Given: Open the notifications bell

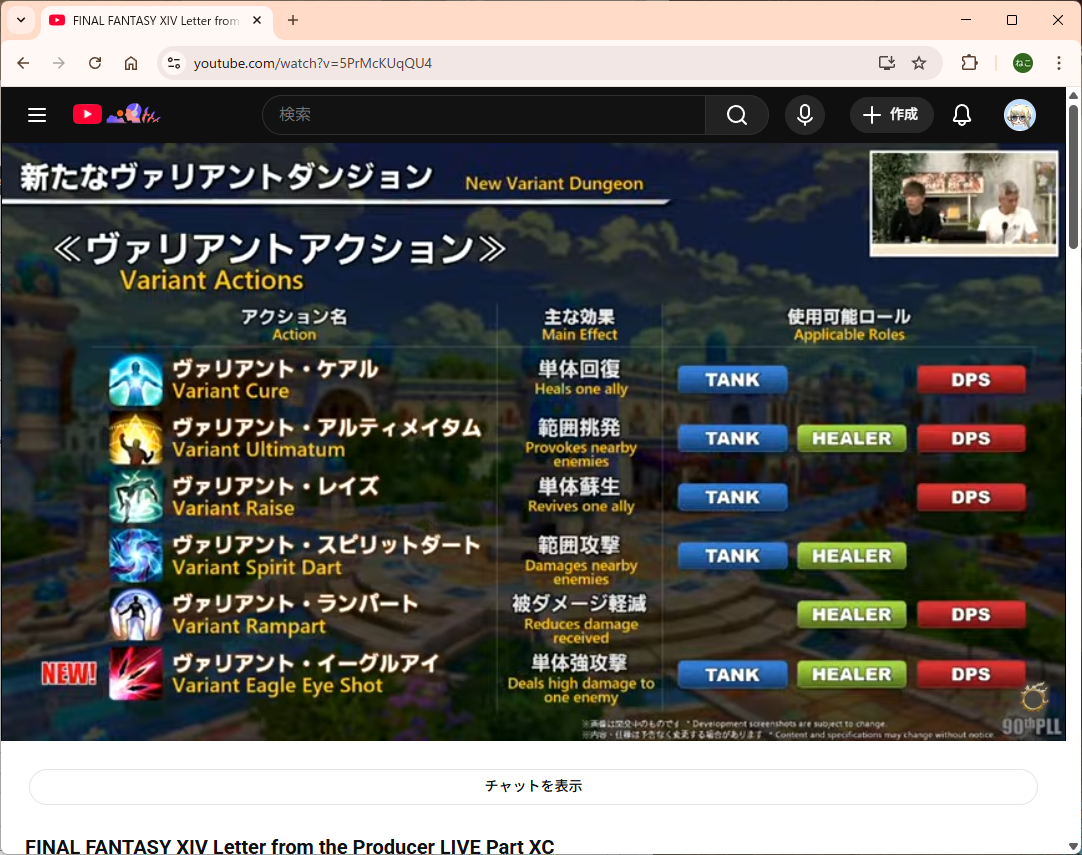Looking at the screenshot, I should (x=961, y=115).
